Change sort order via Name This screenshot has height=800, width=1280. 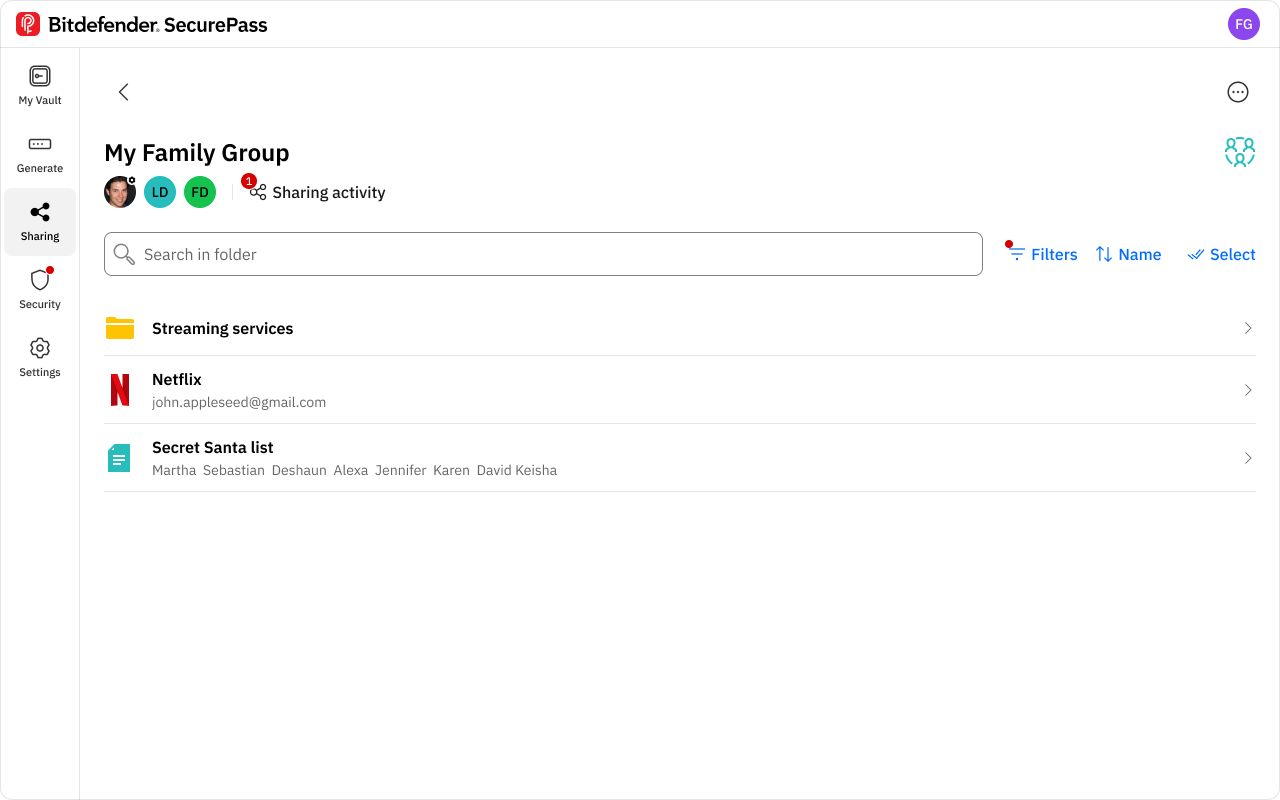pos(1128,254)
